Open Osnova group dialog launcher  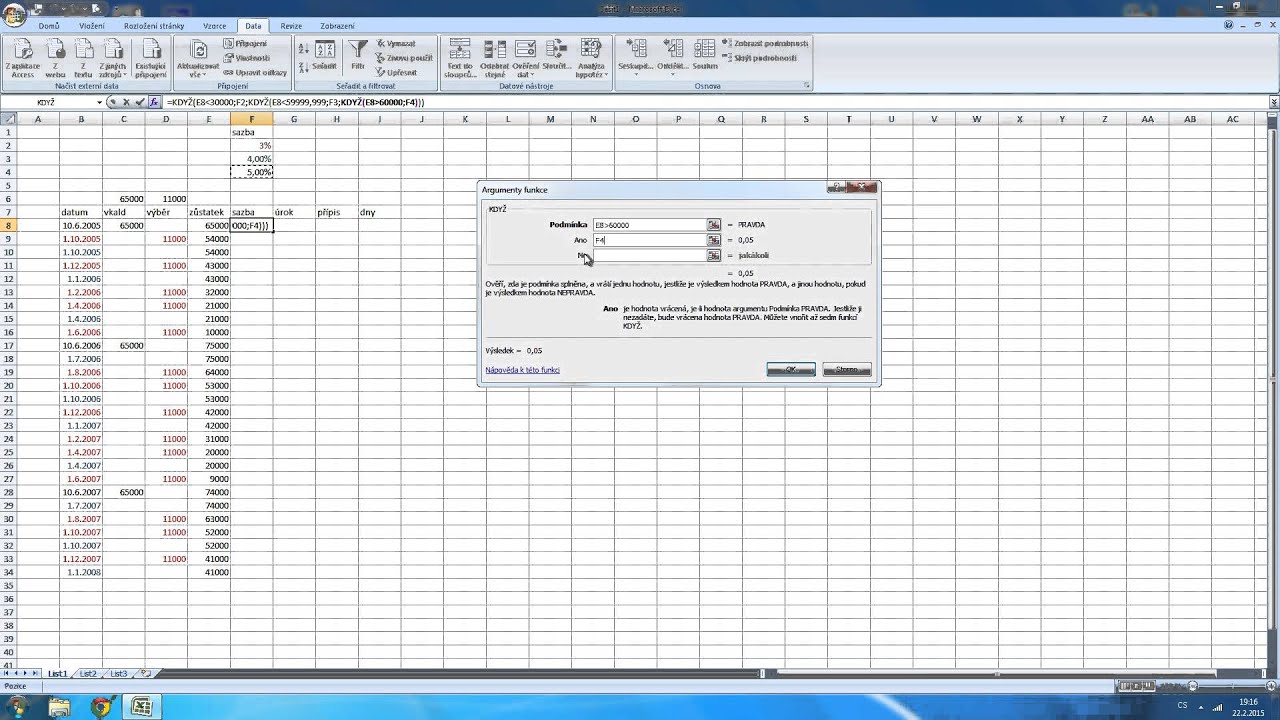tap(806, 86)
